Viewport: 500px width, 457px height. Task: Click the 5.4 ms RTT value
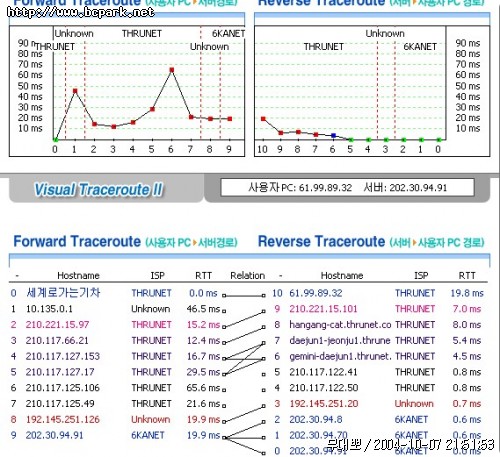tap(467, 341)
